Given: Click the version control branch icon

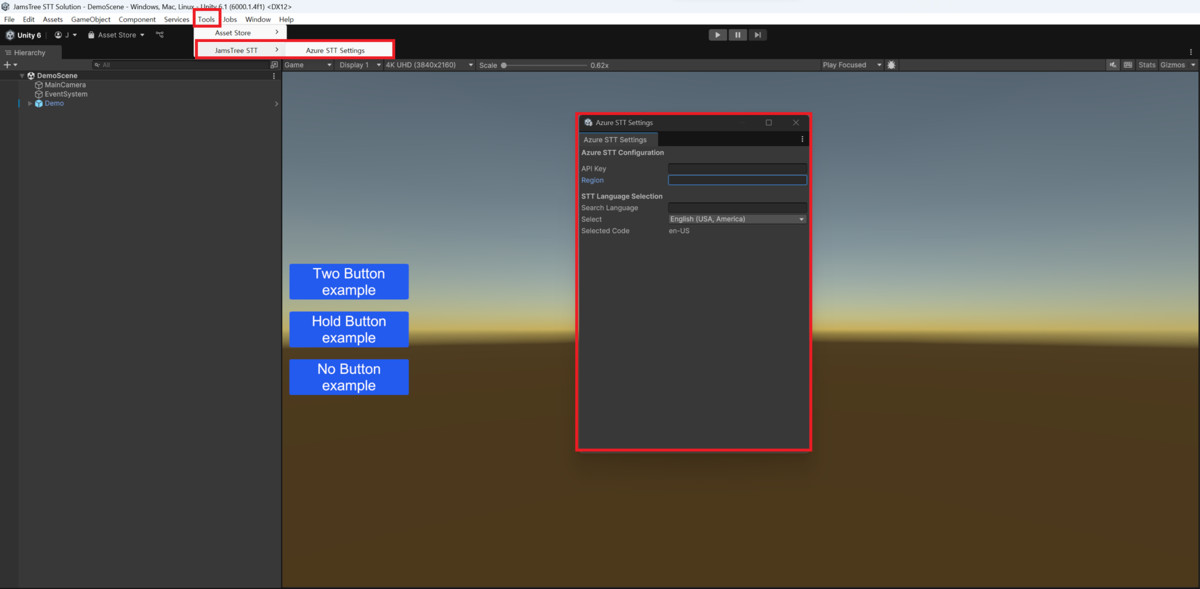Looking at the screenshot, I should point(160,35).
